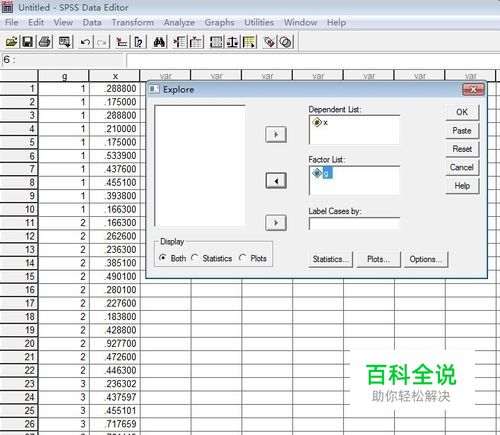Click the empty source variable list box

[200, 166]
